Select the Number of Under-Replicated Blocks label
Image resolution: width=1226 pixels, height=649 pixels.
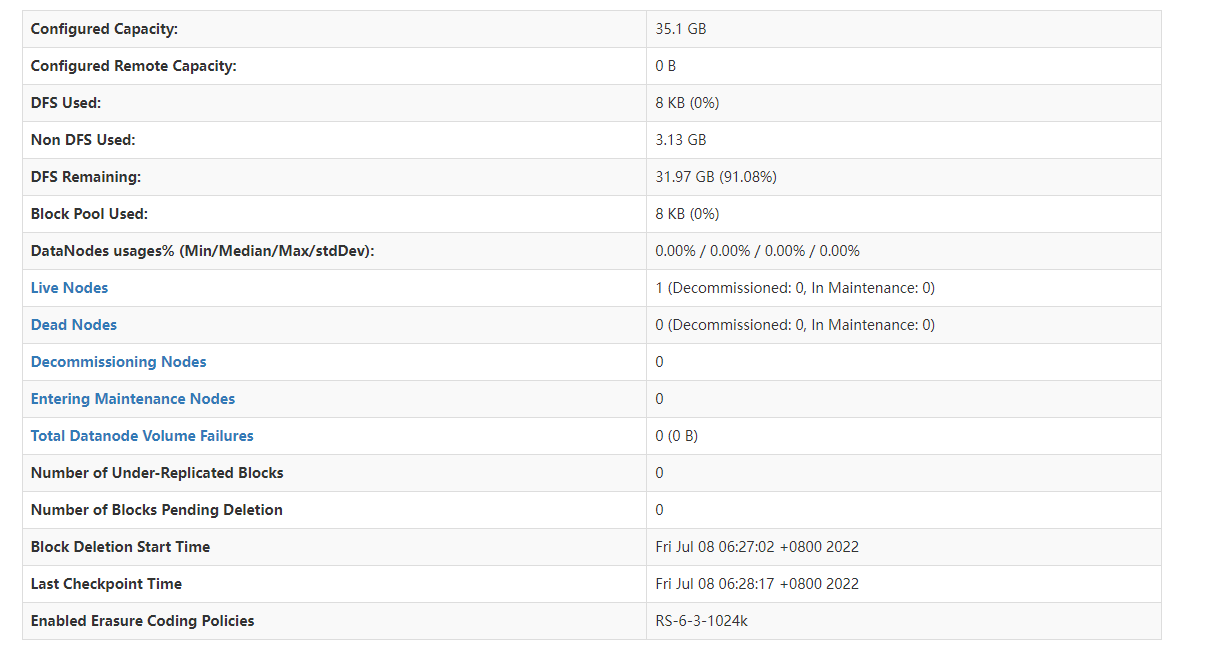tap(157, 473)
